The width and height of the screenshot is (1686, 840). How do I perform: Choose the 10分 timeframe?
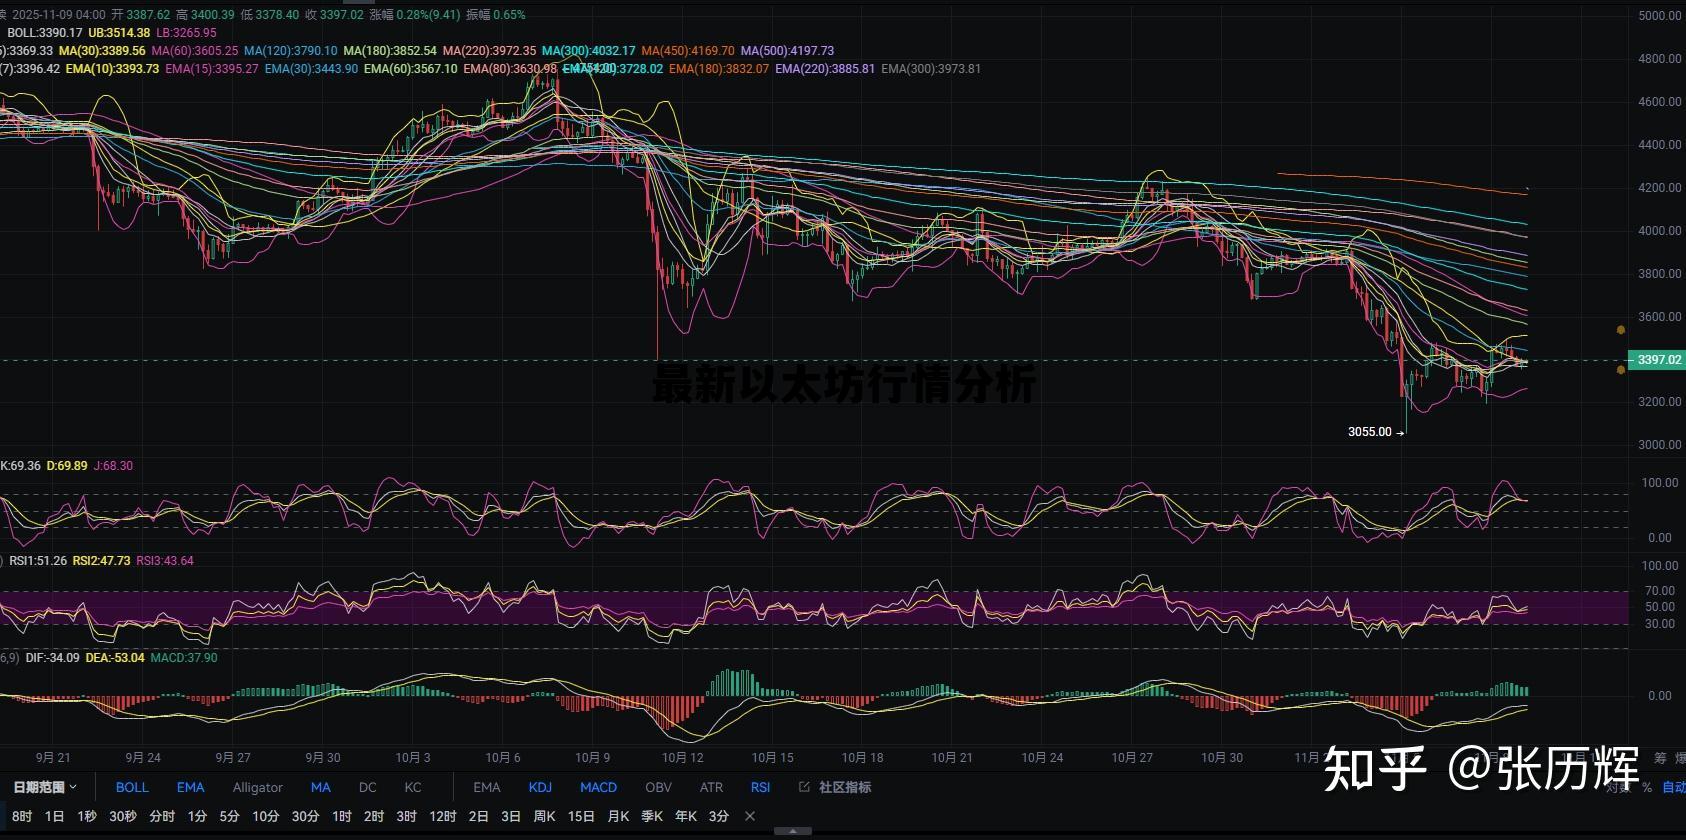[265, 816]
